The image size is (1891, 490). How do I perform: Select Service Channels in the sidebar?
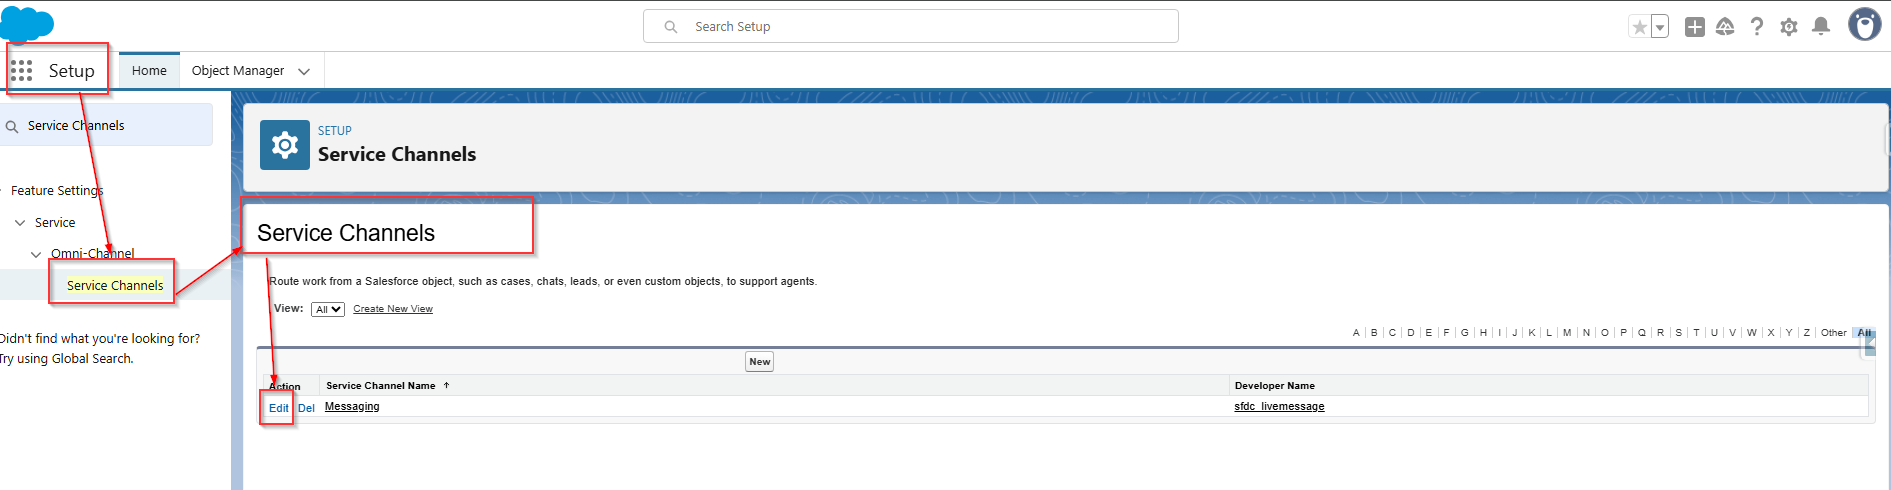click(115, 286)
